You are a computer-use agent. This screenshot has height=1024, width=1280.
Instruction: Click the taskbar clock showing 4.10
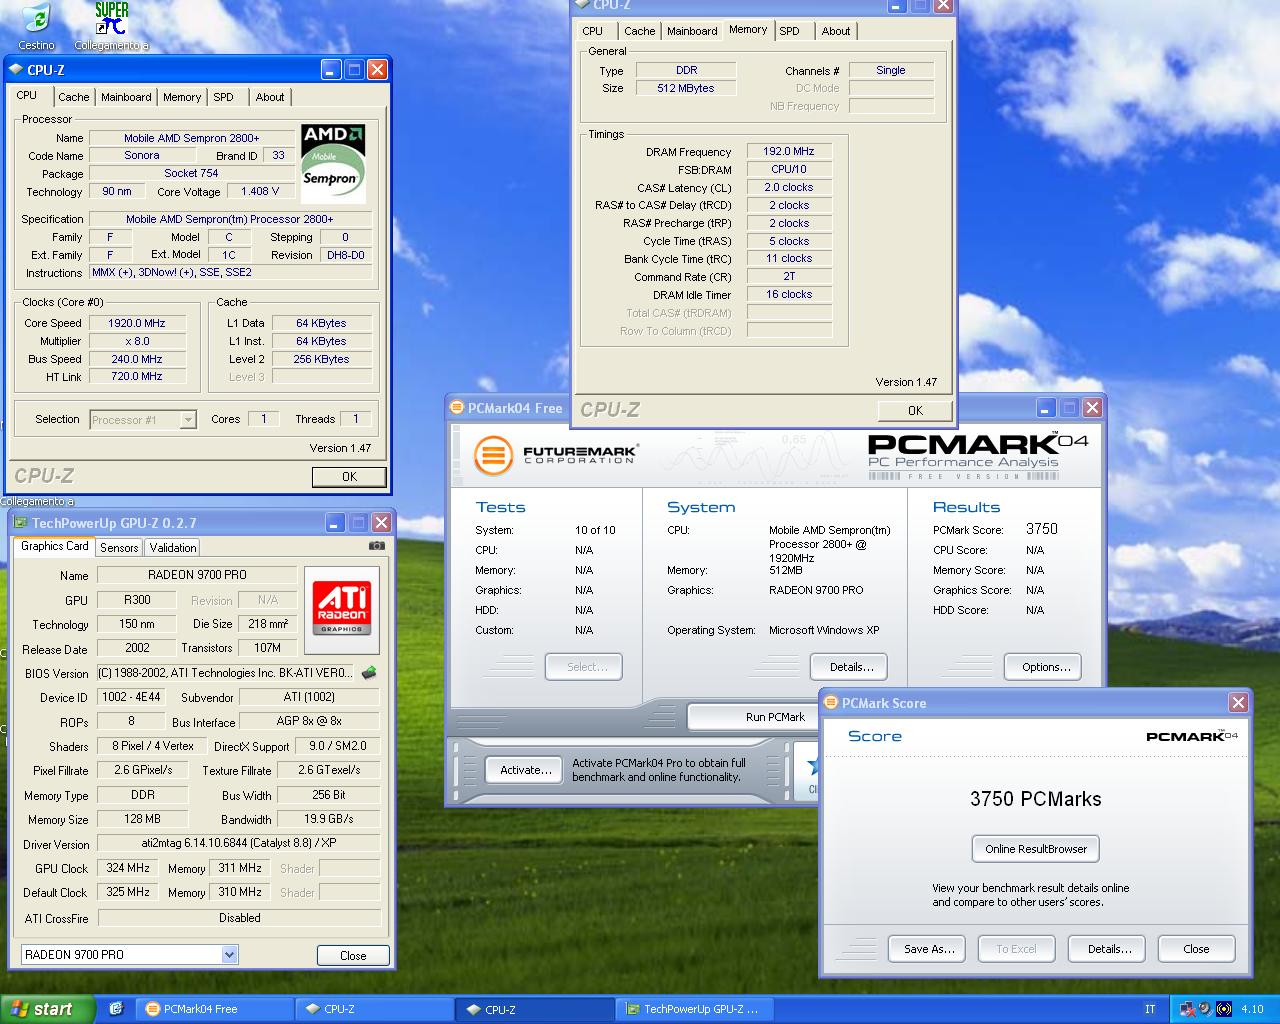(1252, 1010)
